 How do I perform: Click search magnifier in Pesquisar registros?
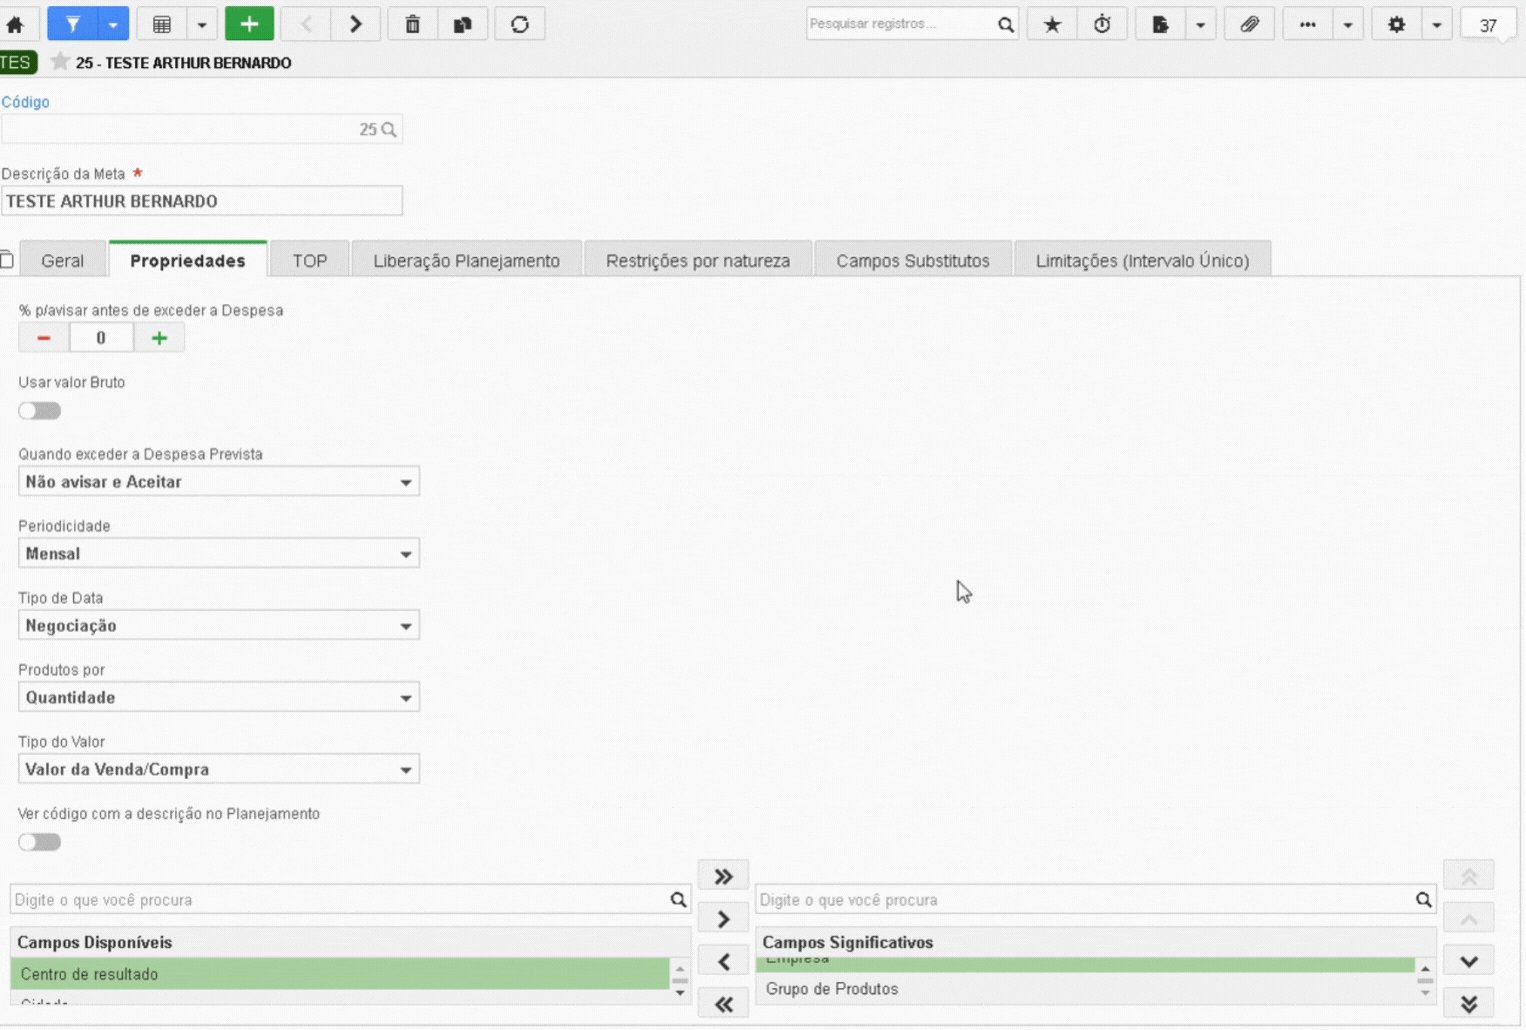point(1005,24)
